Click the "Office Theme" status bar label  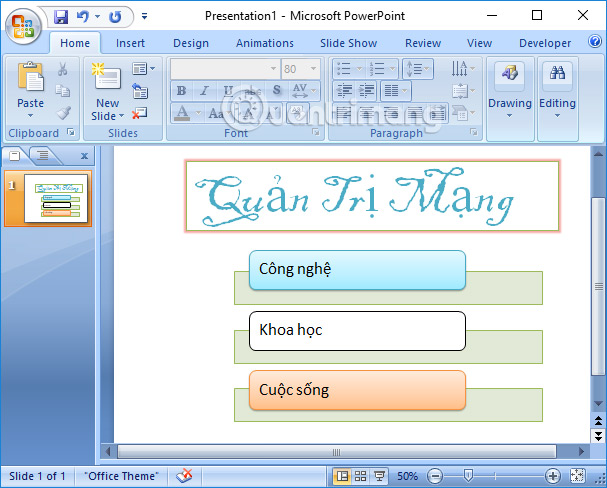tap(121, 476)
